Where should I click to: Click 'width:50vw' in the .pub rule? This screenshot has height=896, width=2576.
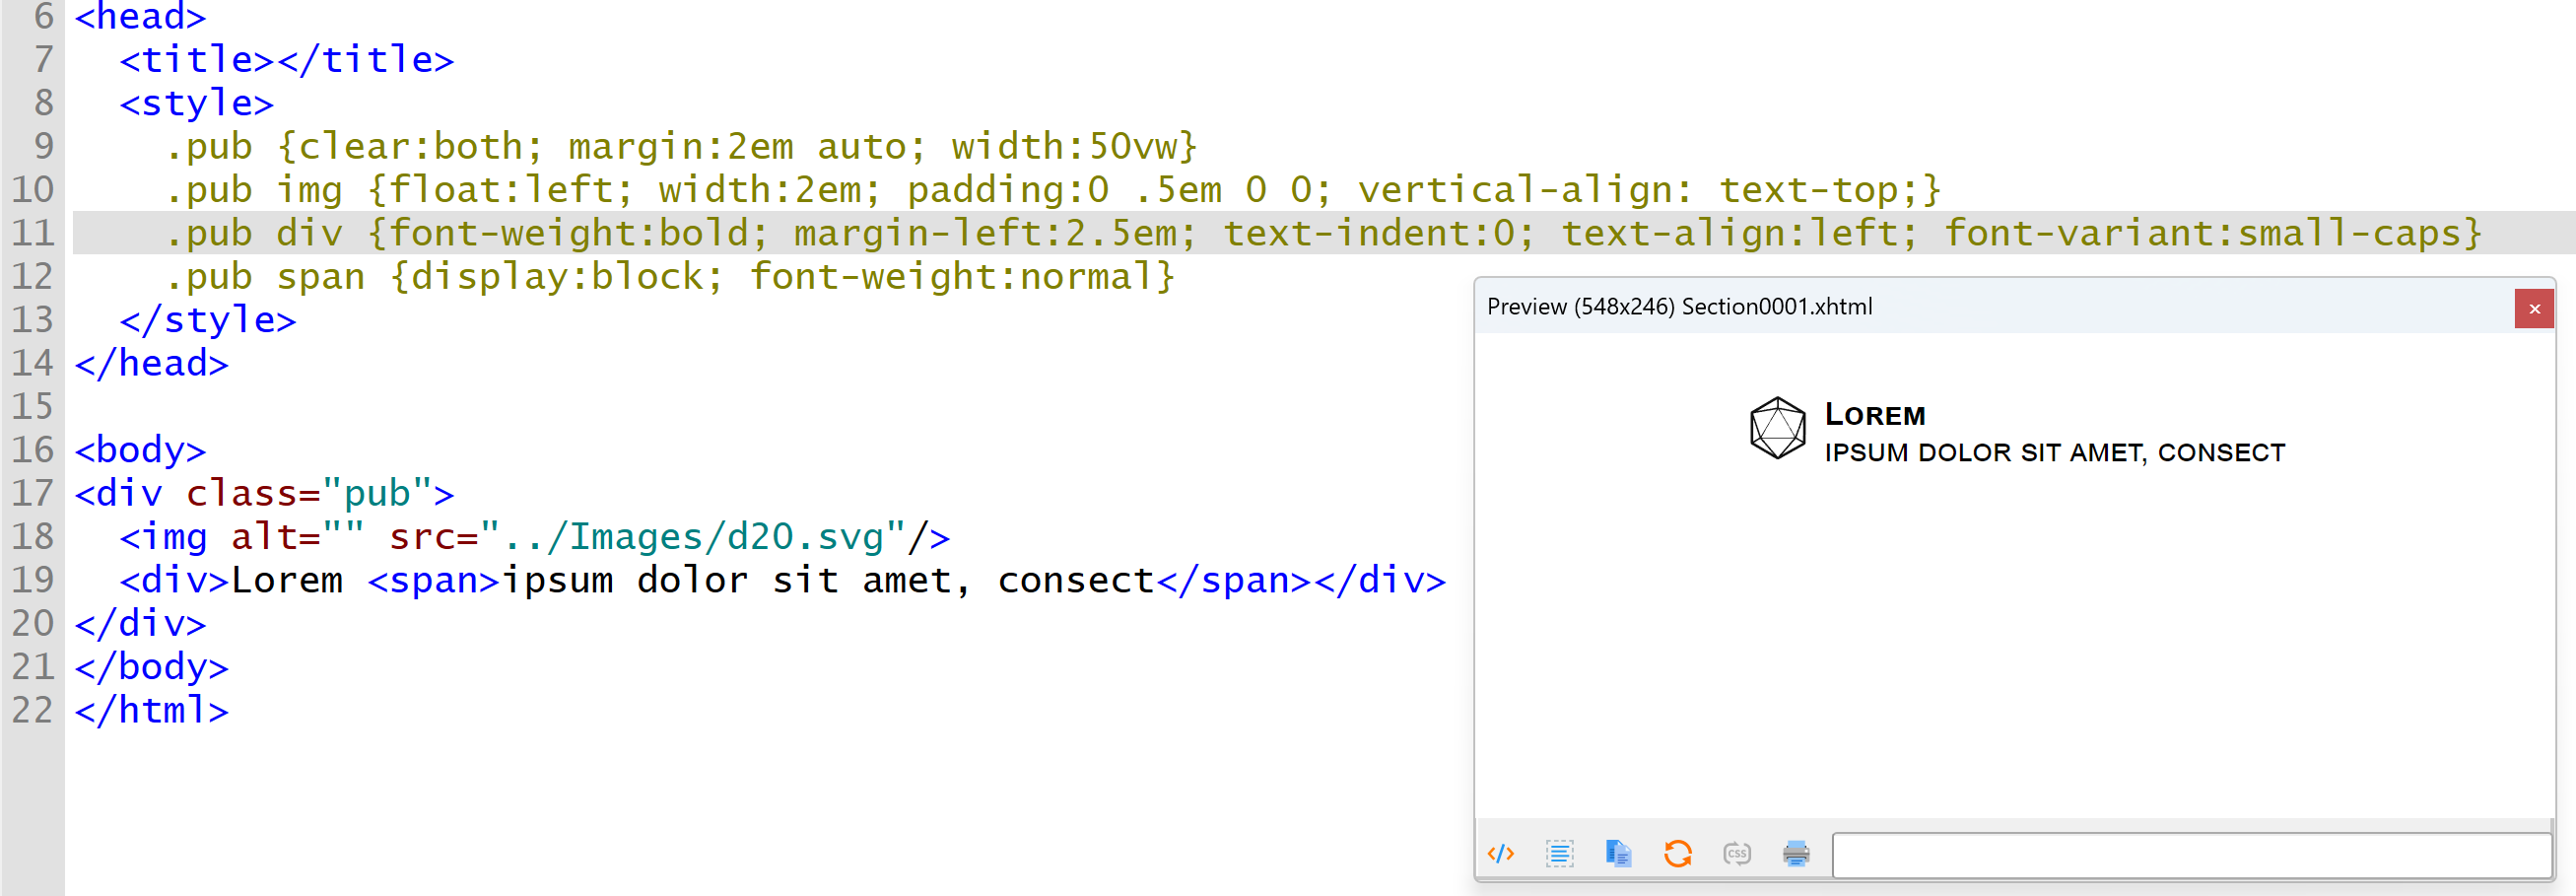click(1064, 147)
